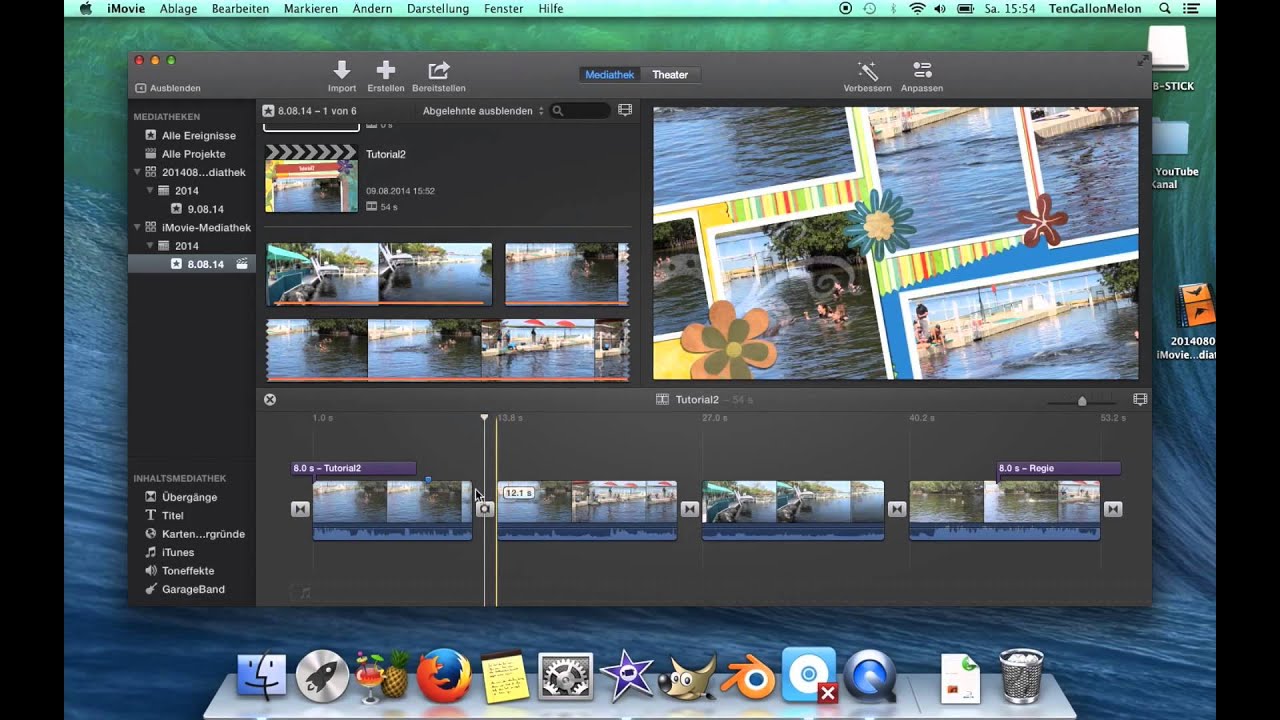This screenshot has height=720, width=1280.
Task: Open the Darstellung menu
Action: pos(438,8)
